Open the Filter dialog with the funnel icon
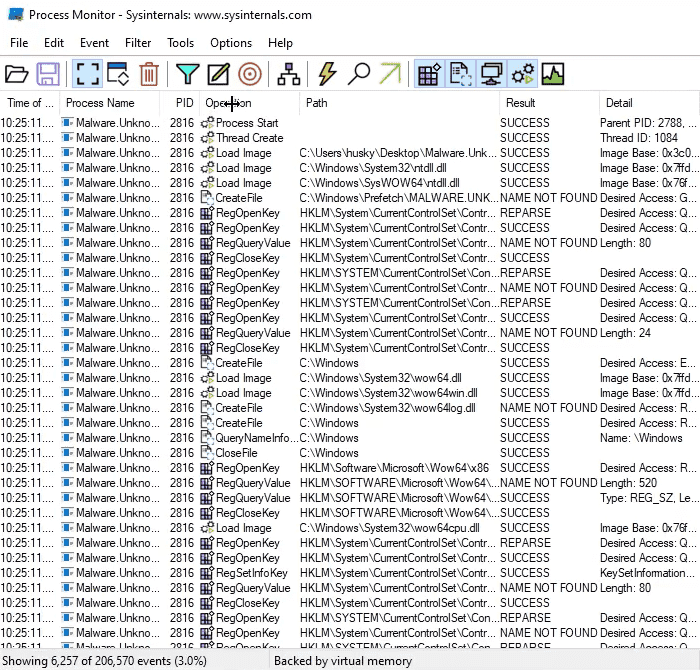The image size is (700, 670). point(188,74)
